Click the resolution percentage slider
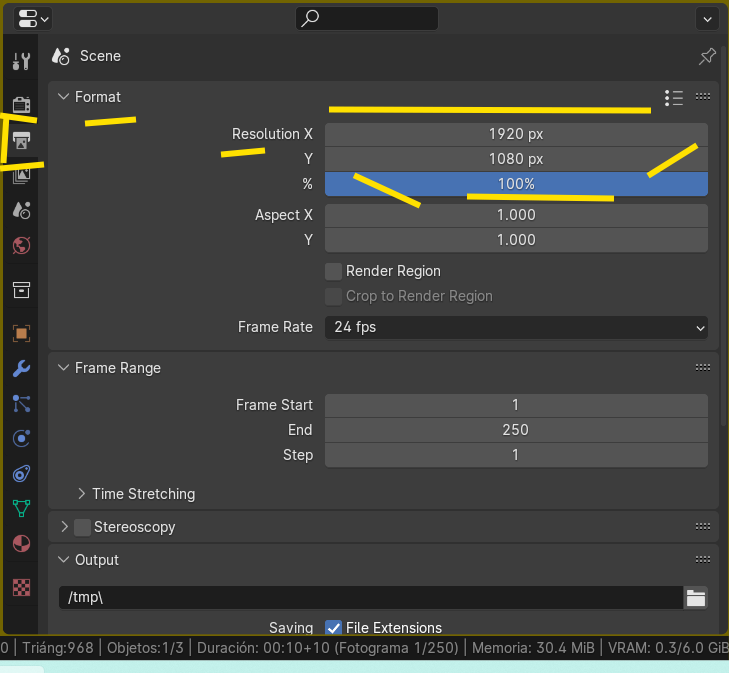This screenshot has height=673, width=729. 516,184
